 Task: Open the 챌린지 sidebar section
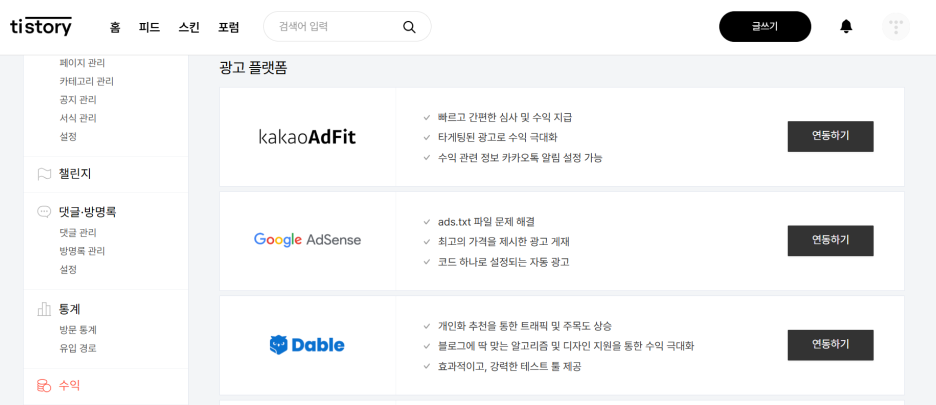point(75,174)
